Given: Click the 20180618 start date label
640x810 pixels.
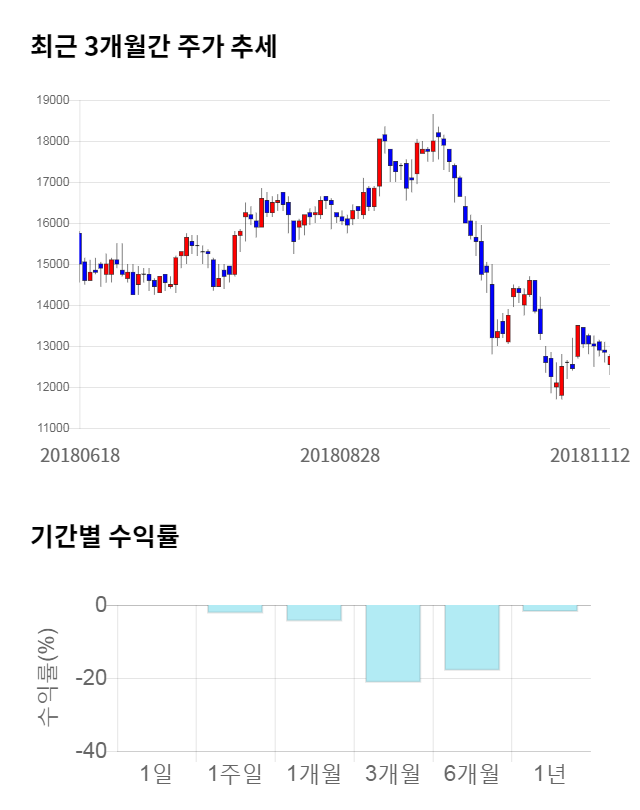Looking at the screenshot, I should 80,455.
